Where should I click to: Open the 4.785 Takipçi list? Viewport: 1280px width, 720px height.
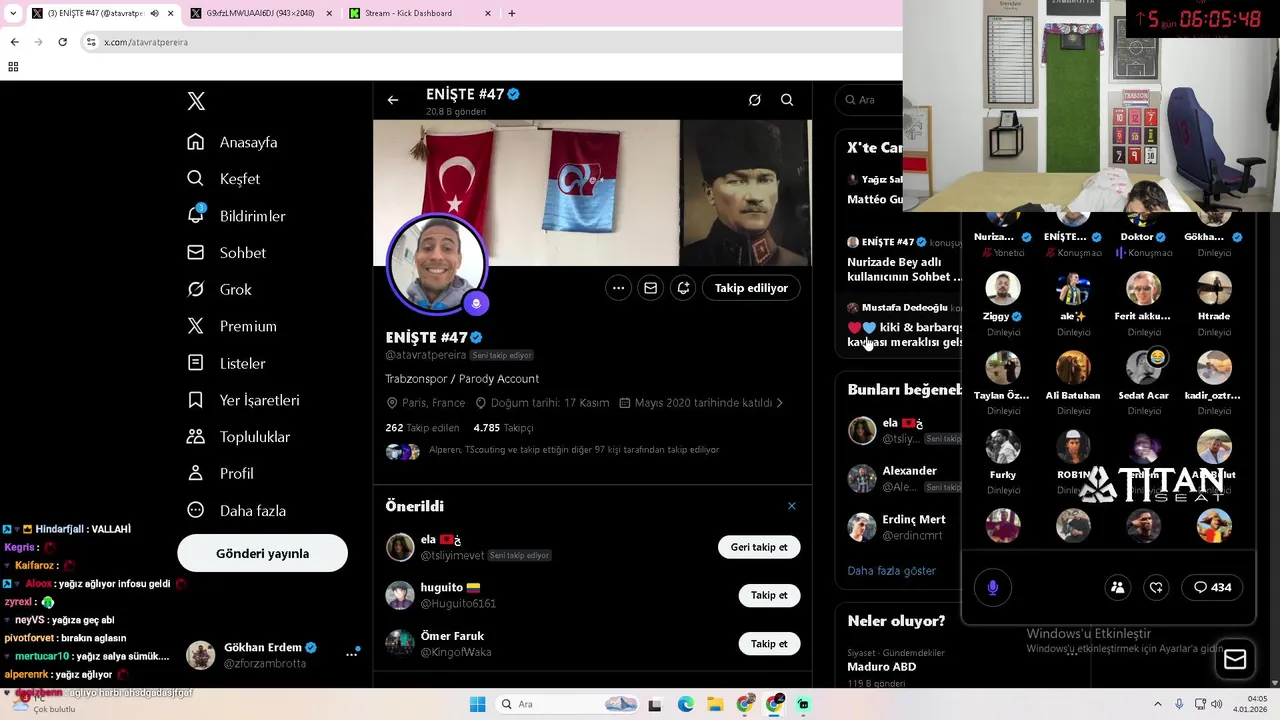click(503, 428)
